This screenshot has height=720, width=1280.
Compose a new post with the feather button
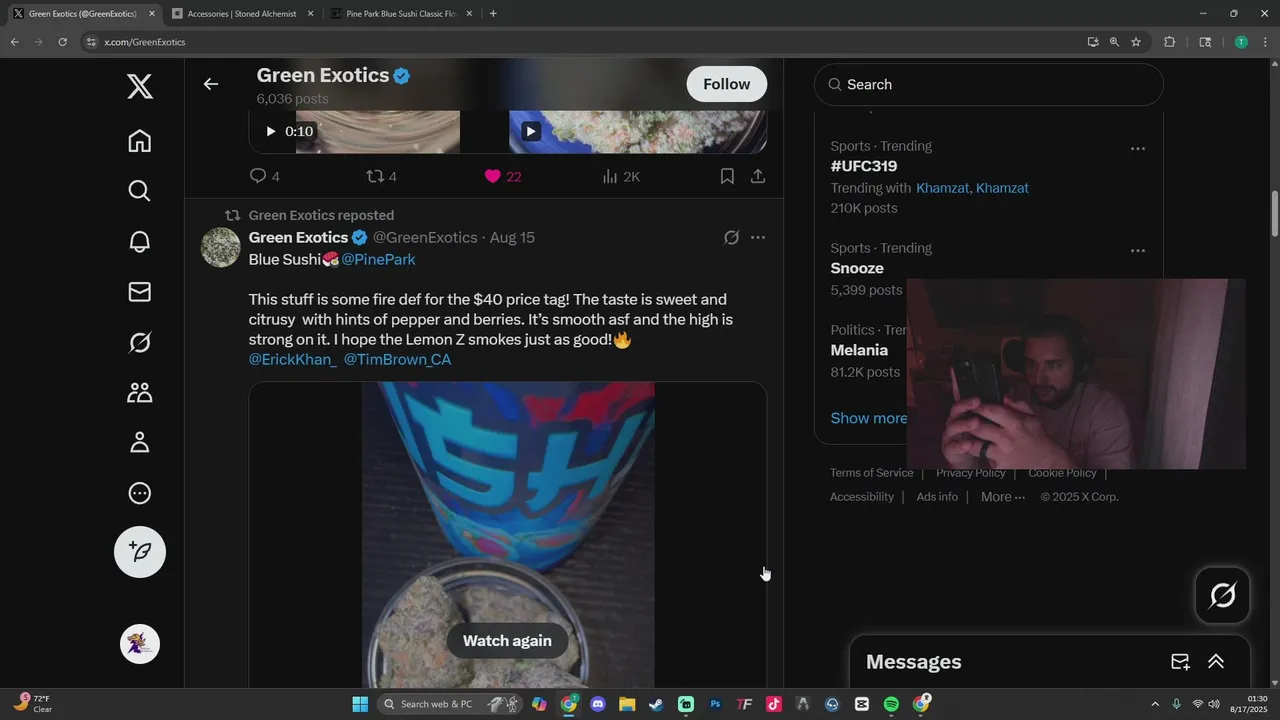pos(140,552)
